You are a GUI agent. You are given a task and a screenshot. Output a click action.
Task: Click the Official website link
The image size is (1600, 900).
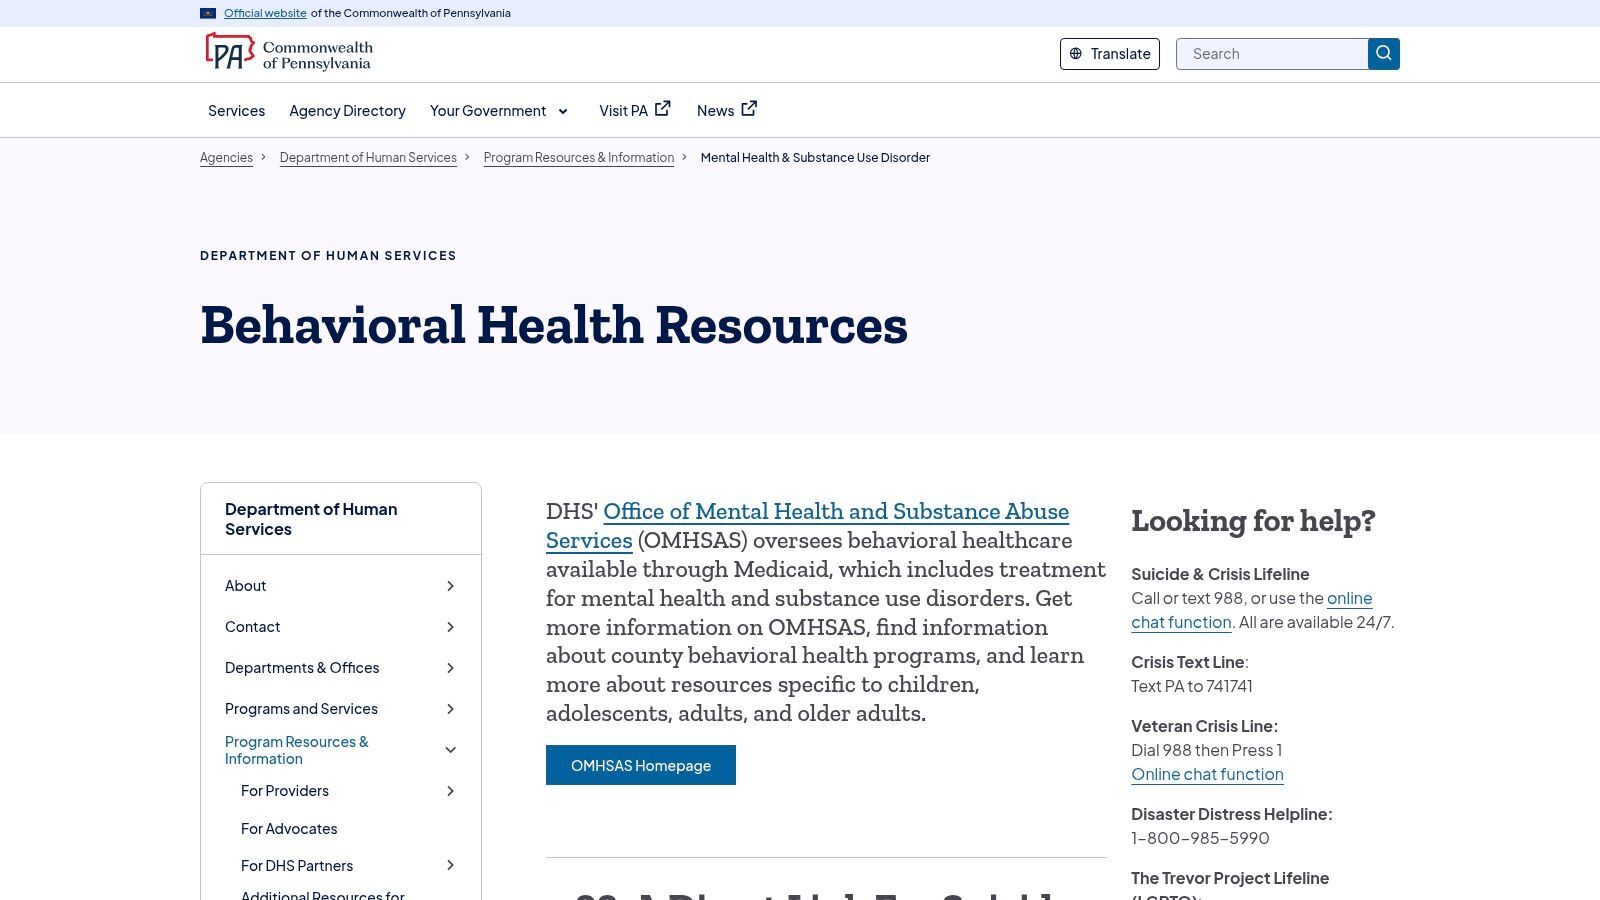point(265,13)
